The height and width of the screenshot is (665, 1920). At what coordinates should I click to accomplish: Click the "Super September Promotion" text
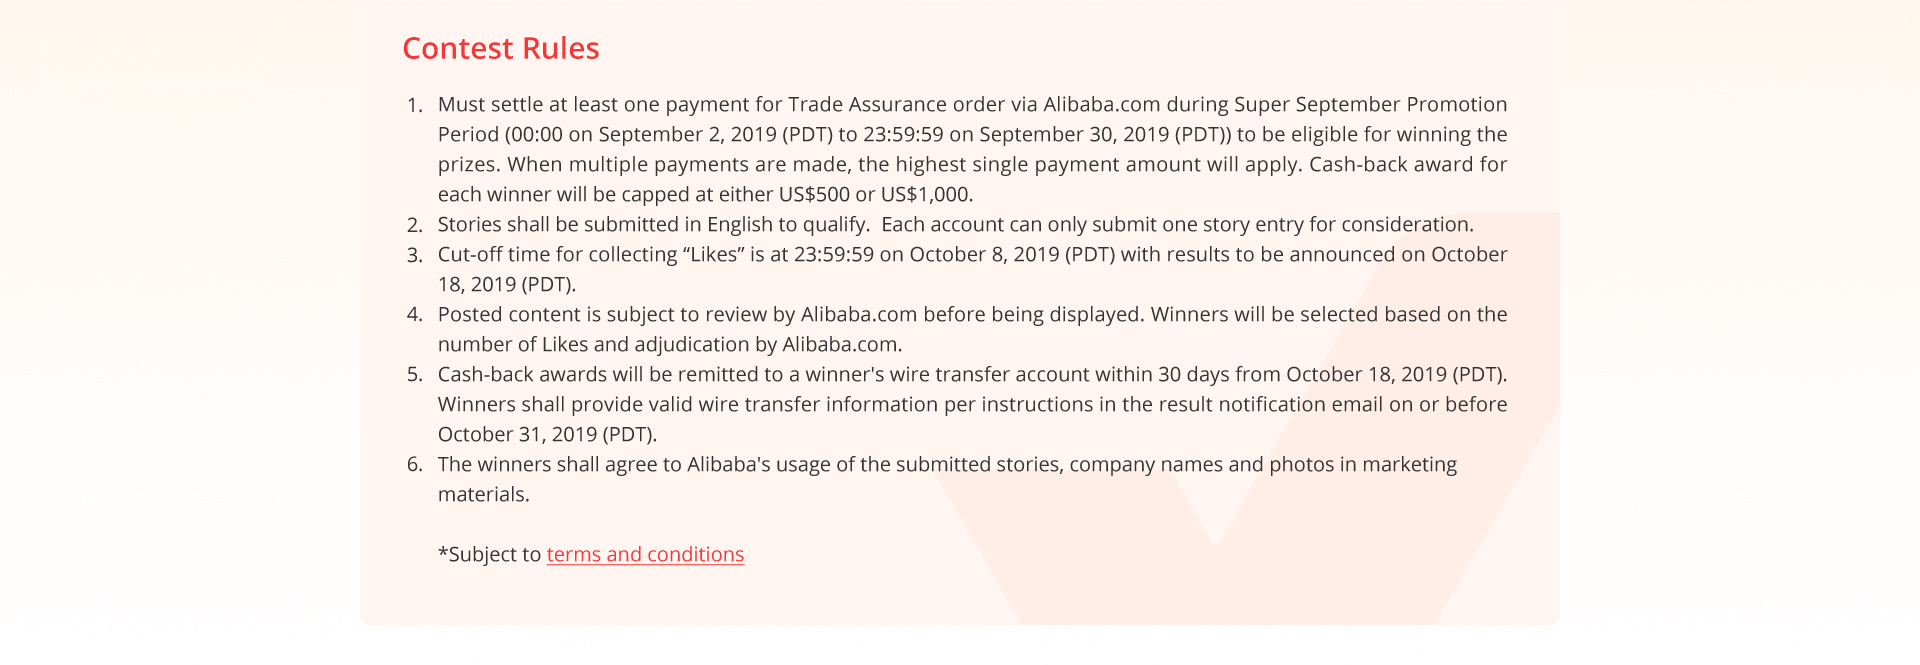1370,105
